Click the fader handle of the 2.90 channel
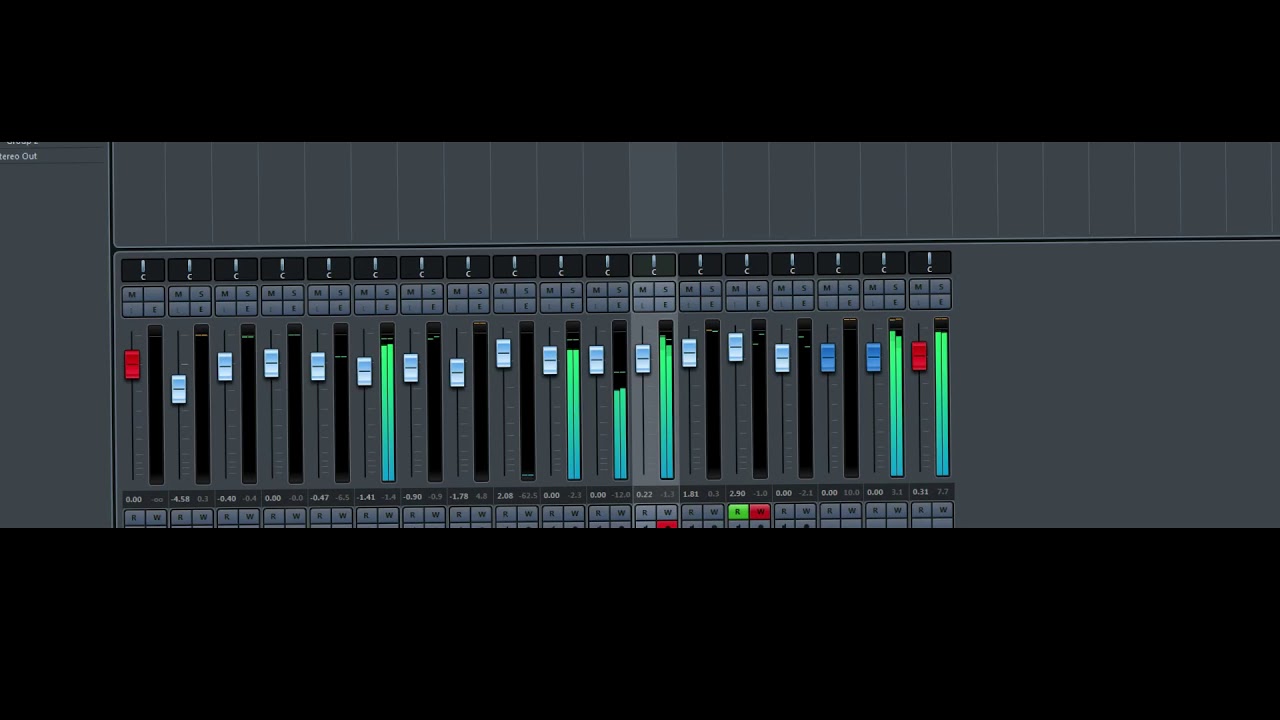 point(735,347)
